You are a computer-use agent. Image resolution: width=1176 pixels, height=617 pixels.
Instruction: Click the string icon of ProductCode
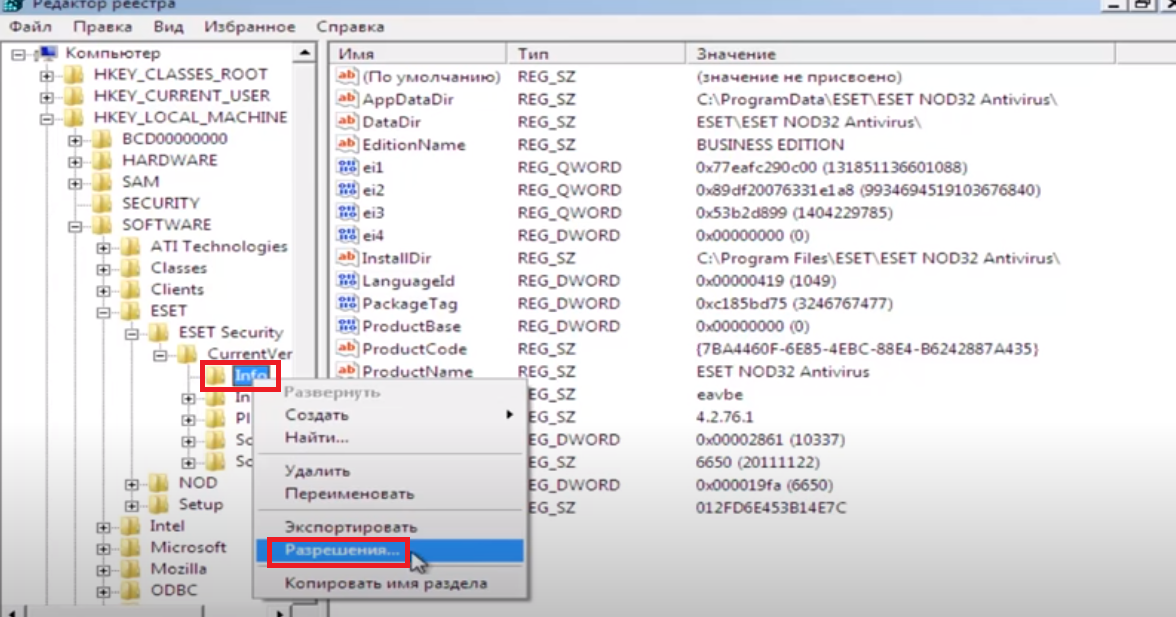pyautogui.click(x=347, y=348)
